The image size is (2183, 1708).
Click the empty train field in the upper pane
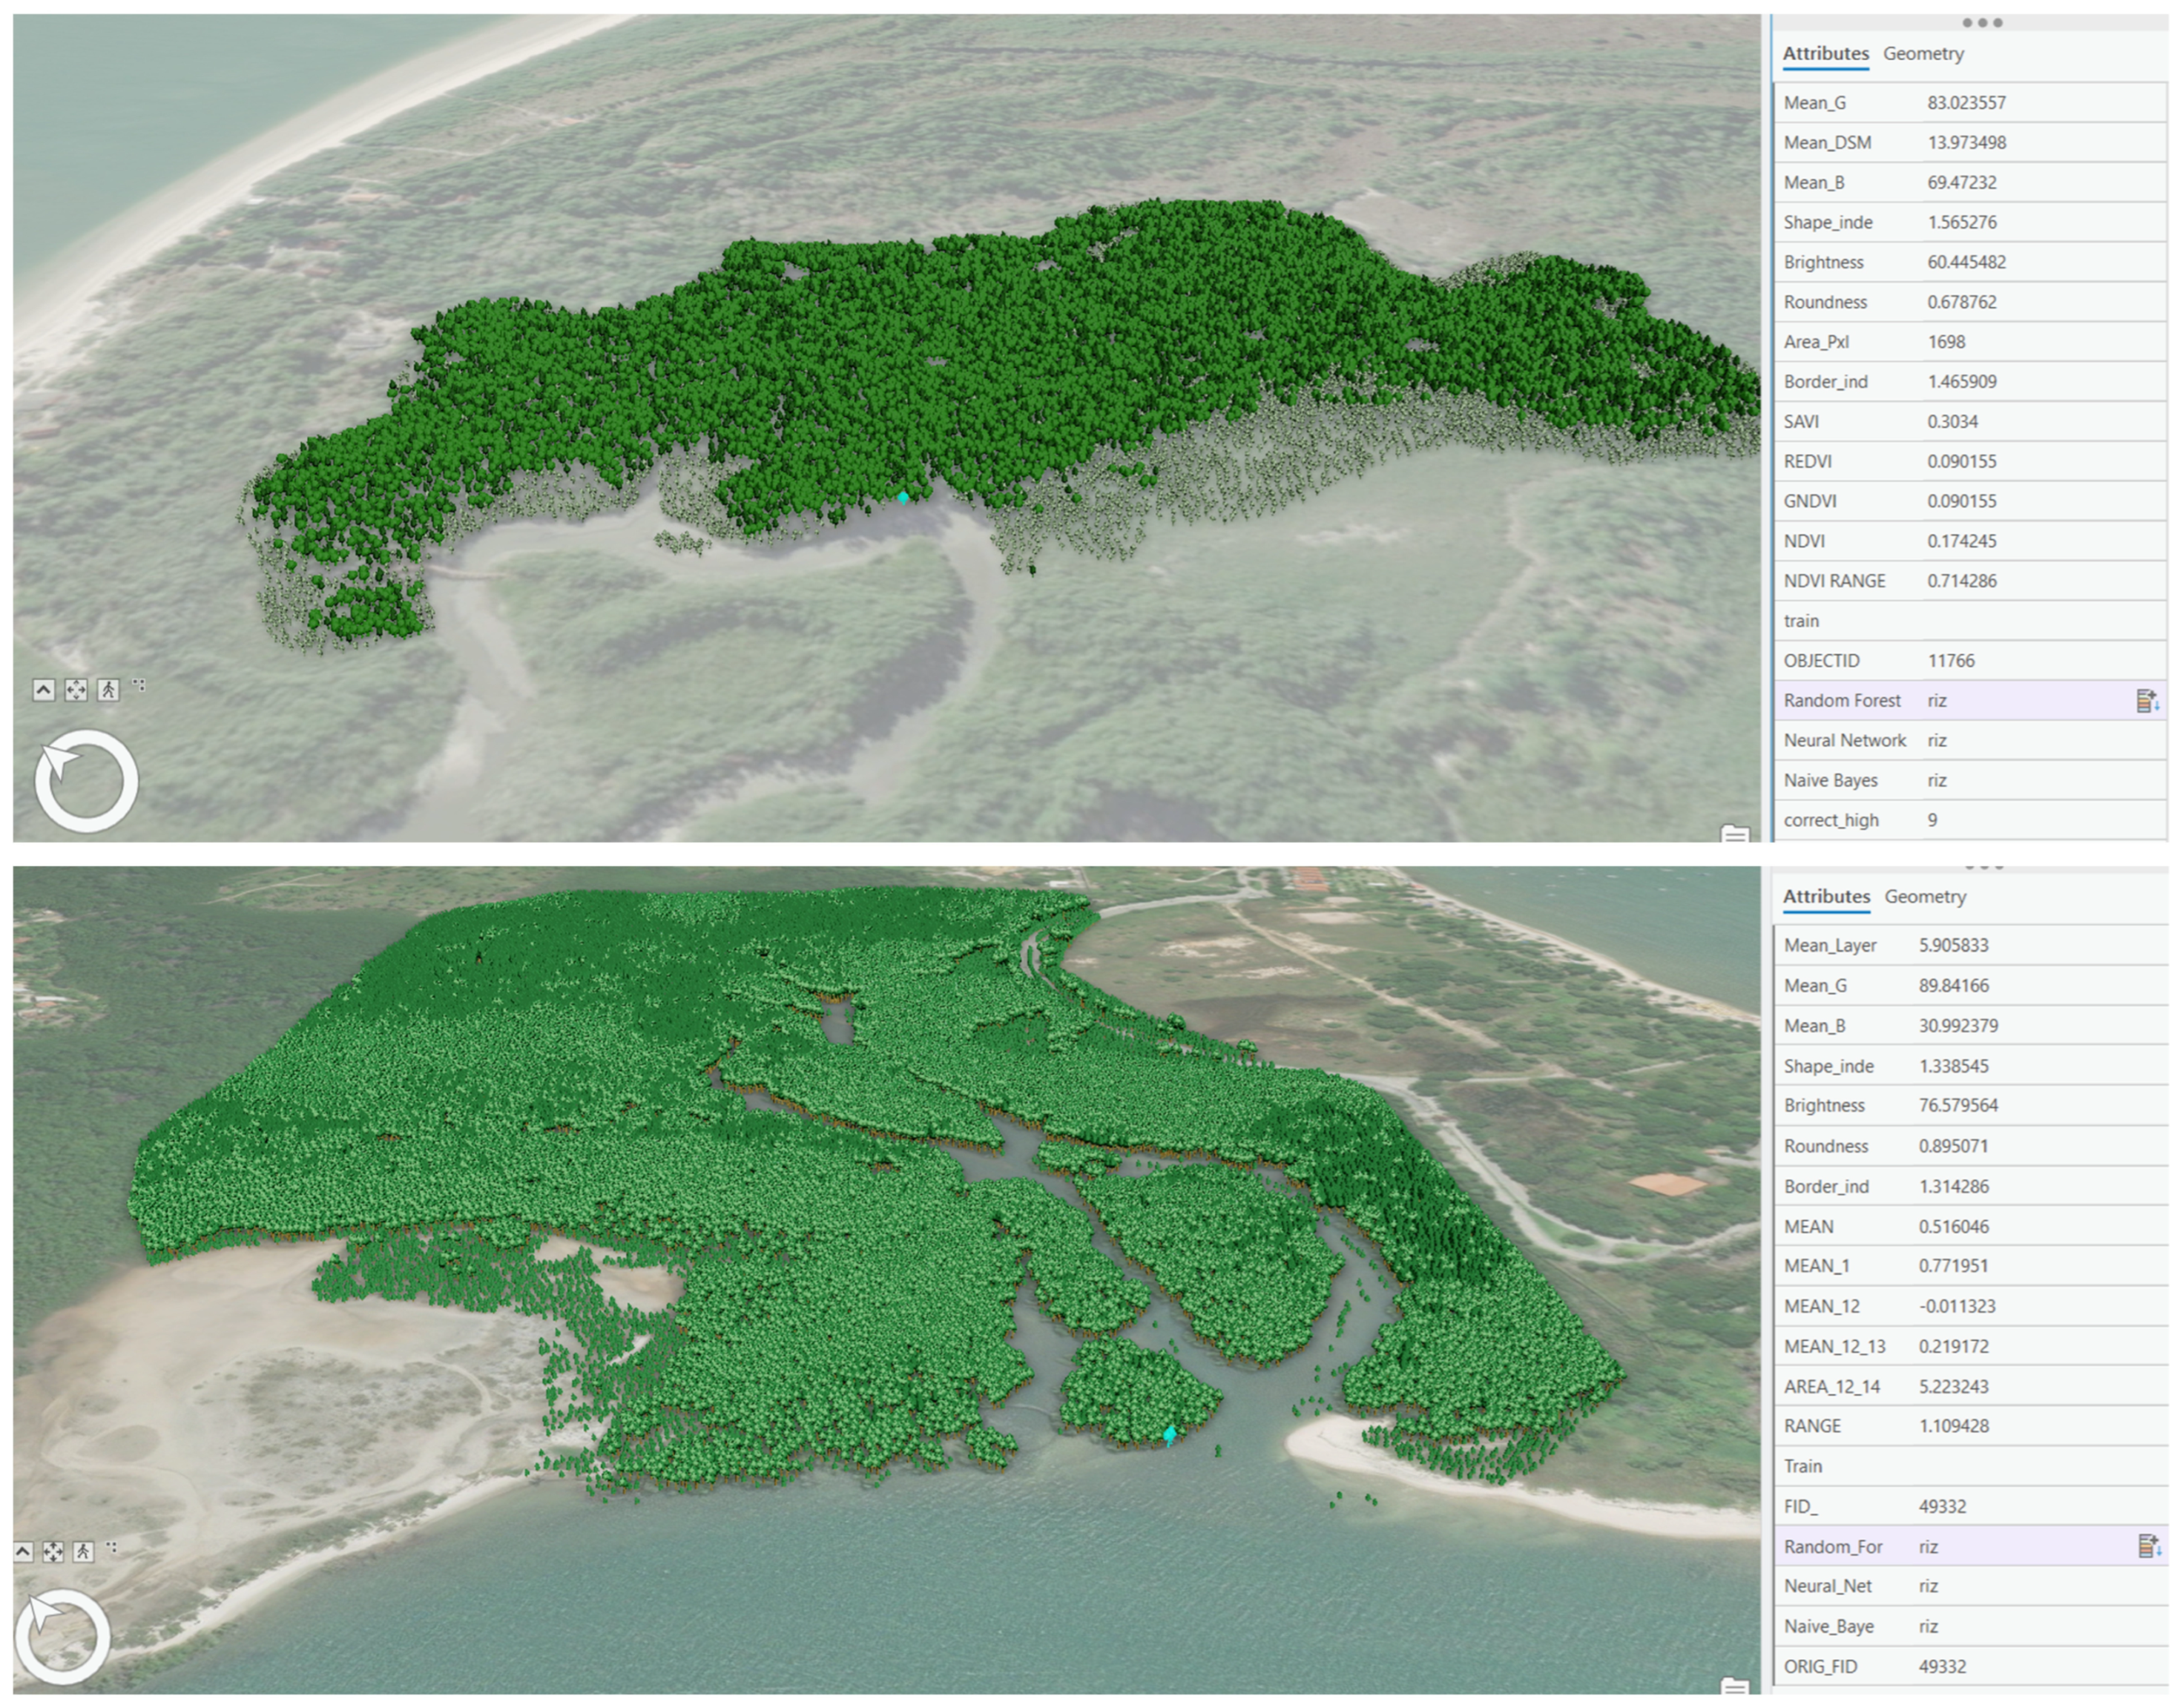pyautogui.click(x=2044, y=621)
